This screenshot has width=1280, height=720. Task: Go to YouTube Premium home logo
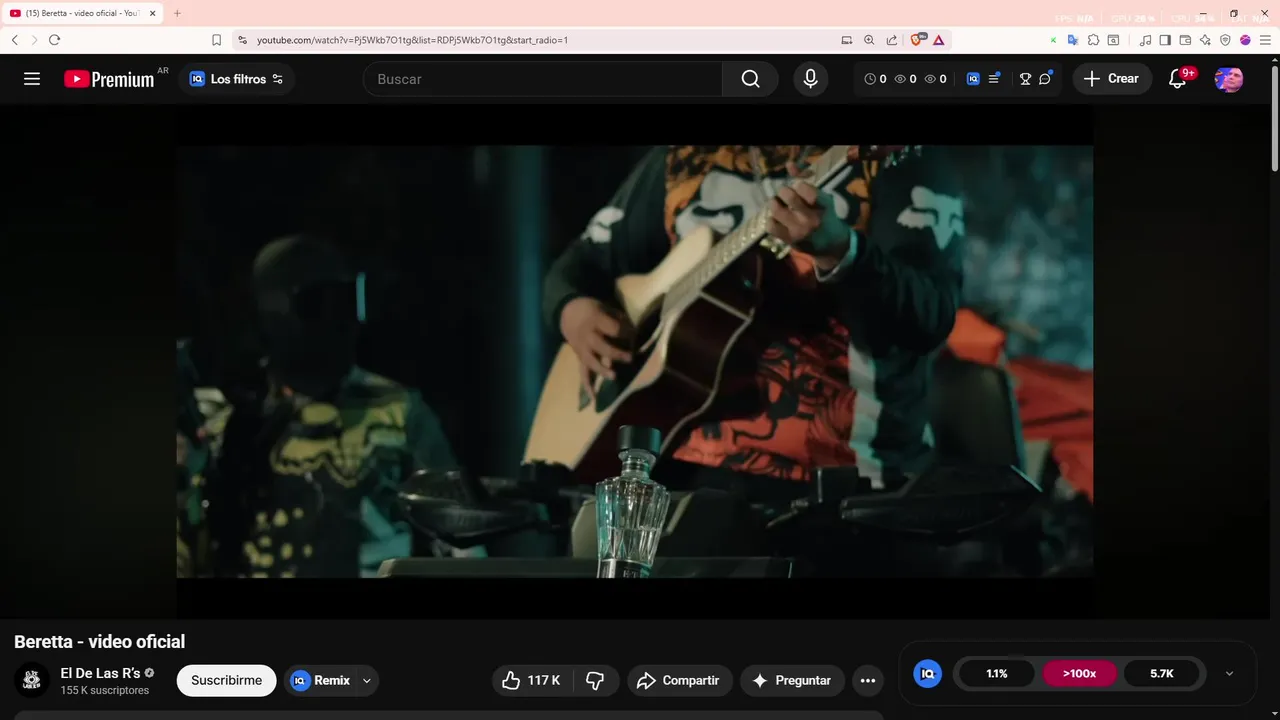pyautogui.click(x=109, y=79)
